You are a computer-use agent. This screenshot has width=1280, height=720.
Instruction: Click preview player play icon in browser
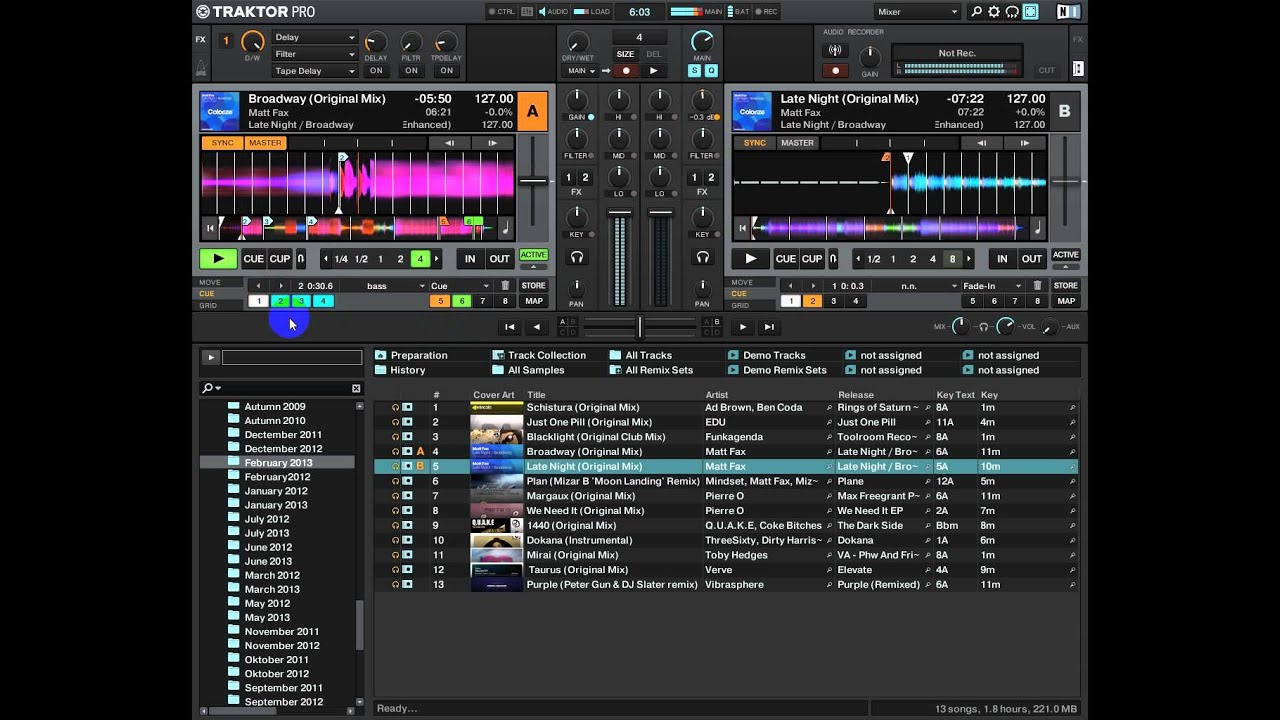tap(210, 357)
